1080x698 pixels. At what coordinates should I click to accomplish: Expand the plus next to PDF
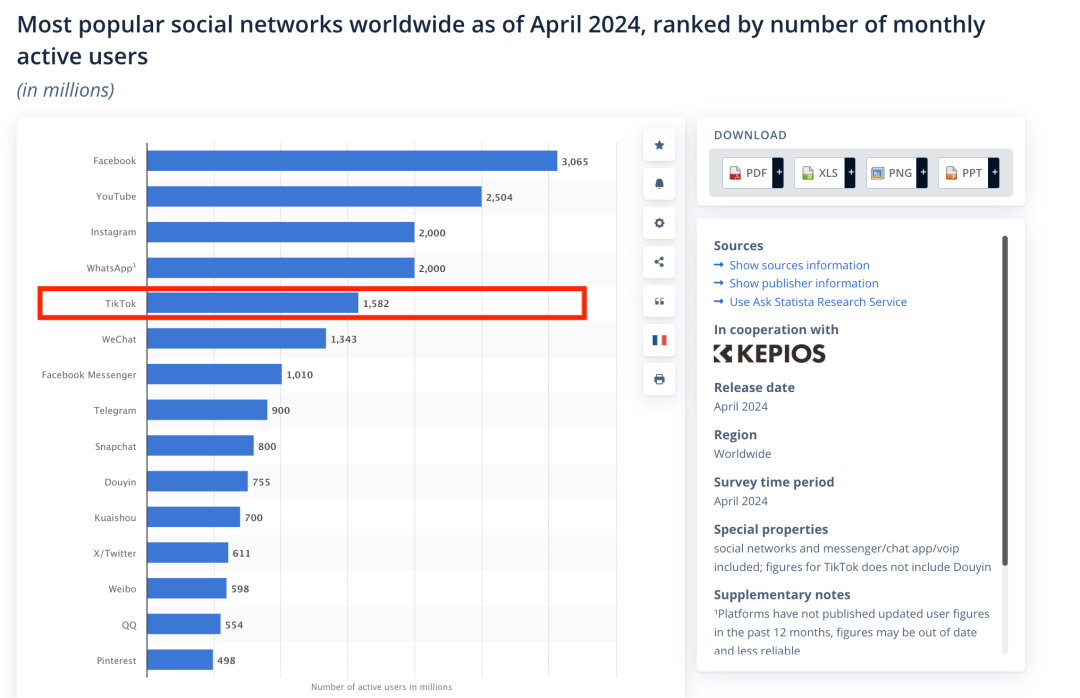point(778,173)
